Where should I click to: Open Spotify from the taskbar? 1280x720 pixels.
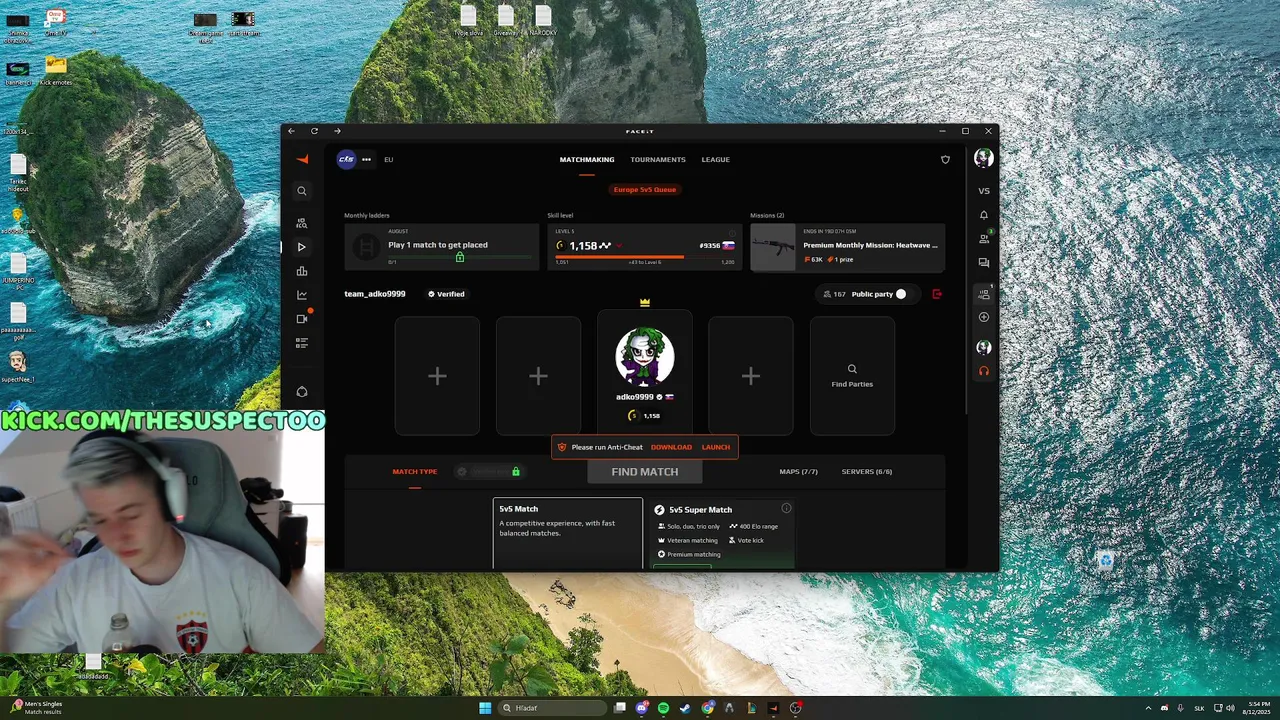pos(663,708)
